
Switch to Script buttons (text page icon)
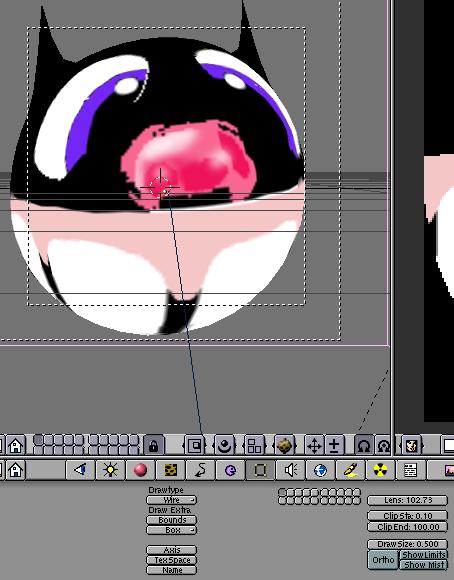pyautogui.click(x=410, y=470)
